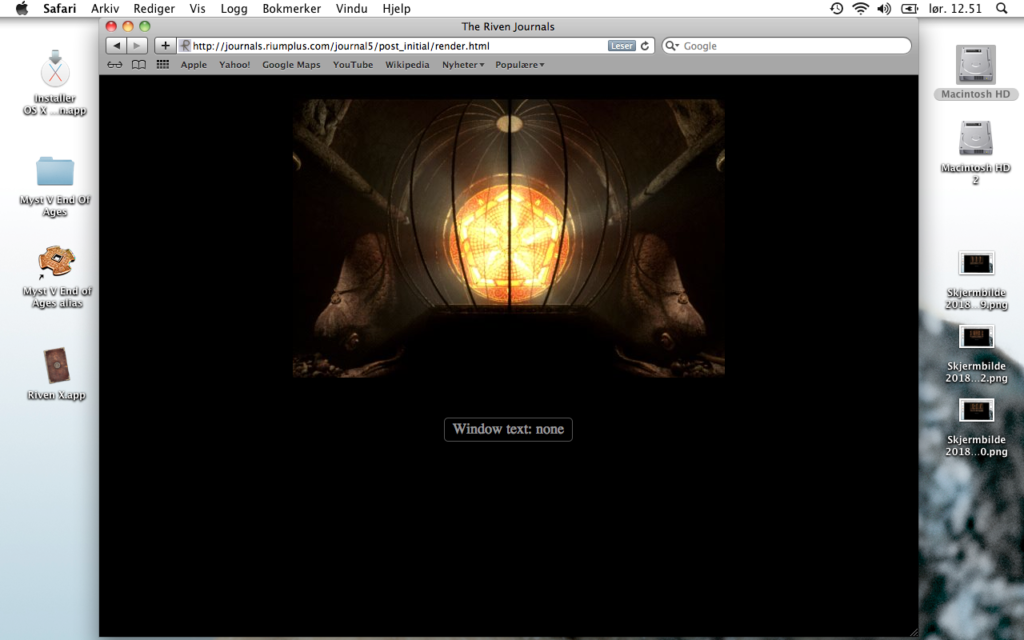Open the Logg menu
1024x640 pixels.
(234, 8)
